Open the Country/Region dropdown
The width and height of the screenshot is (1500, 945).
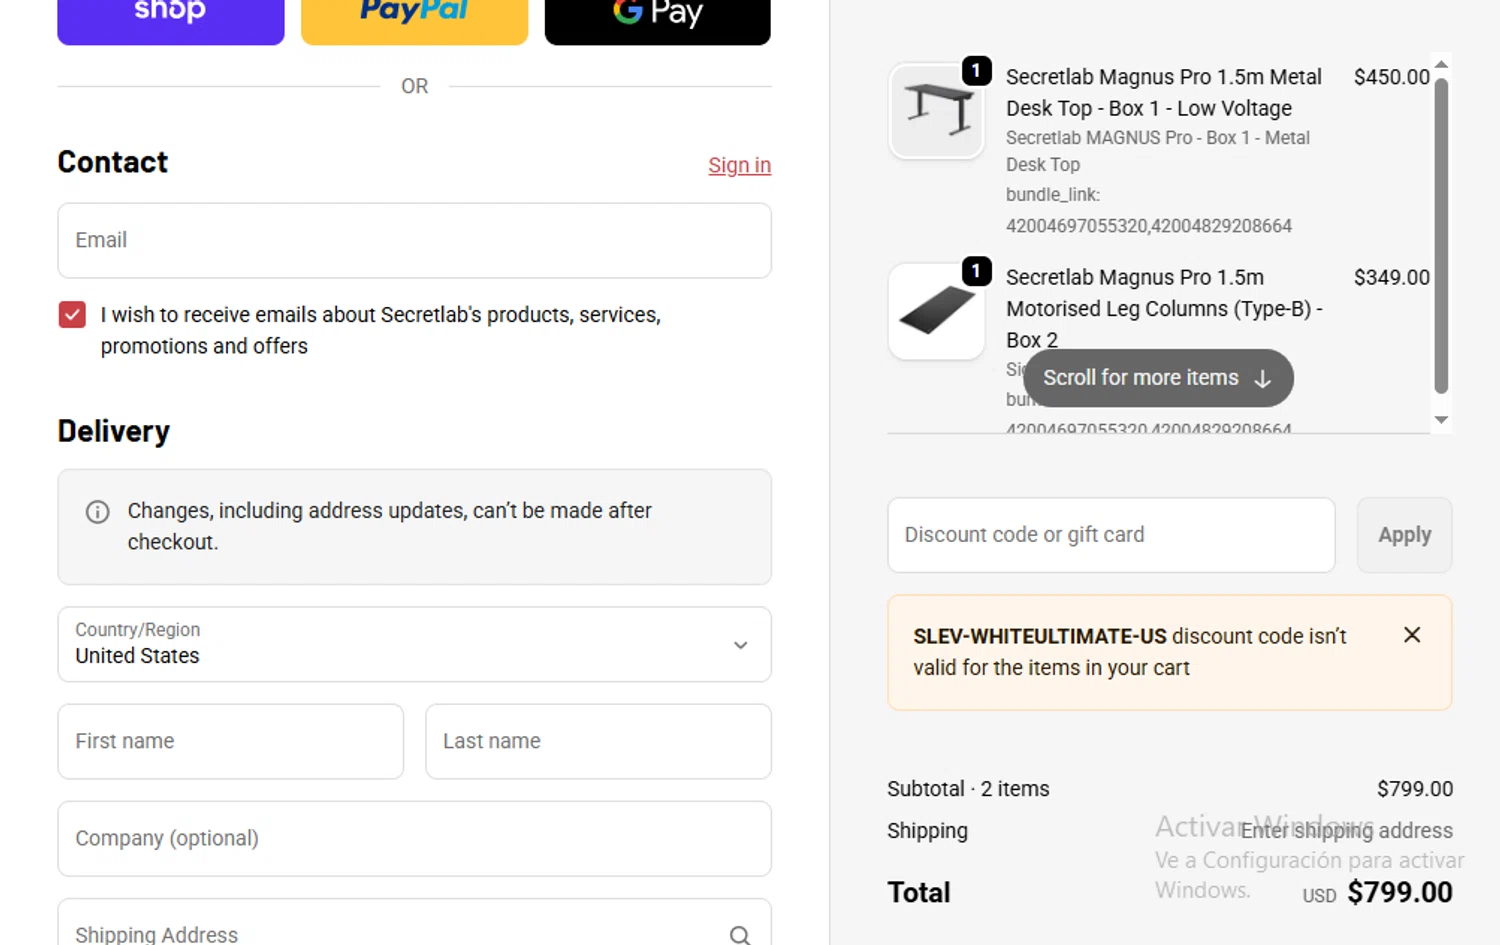tap(414, 645)
